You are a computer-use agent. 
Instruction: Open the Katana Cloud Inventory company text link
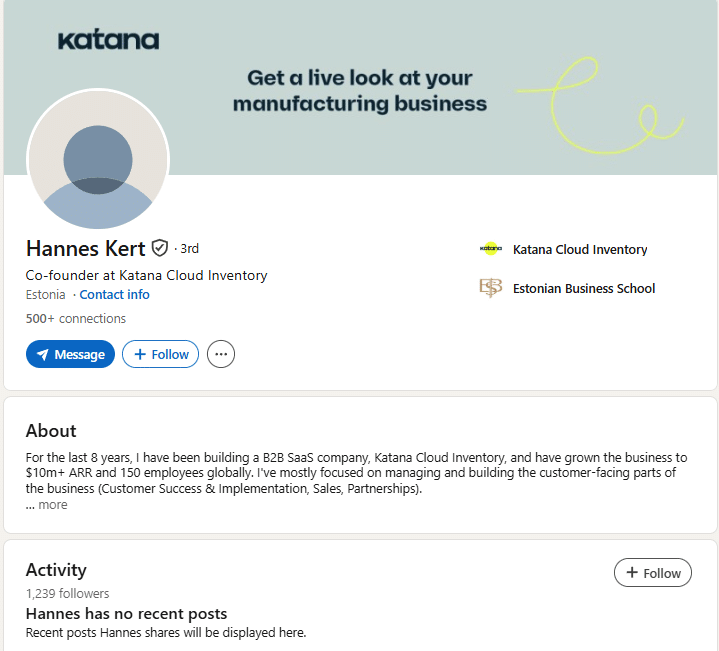[x=580, y=250]
